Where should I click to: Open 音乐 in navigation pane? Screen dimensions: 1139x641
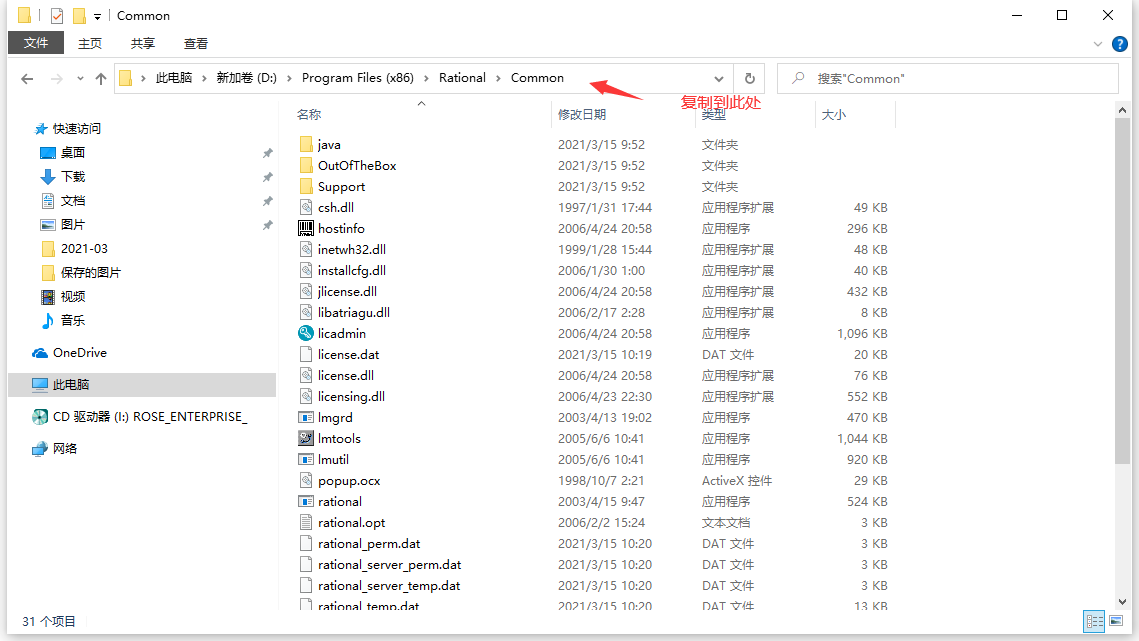[x=62, y=320]
